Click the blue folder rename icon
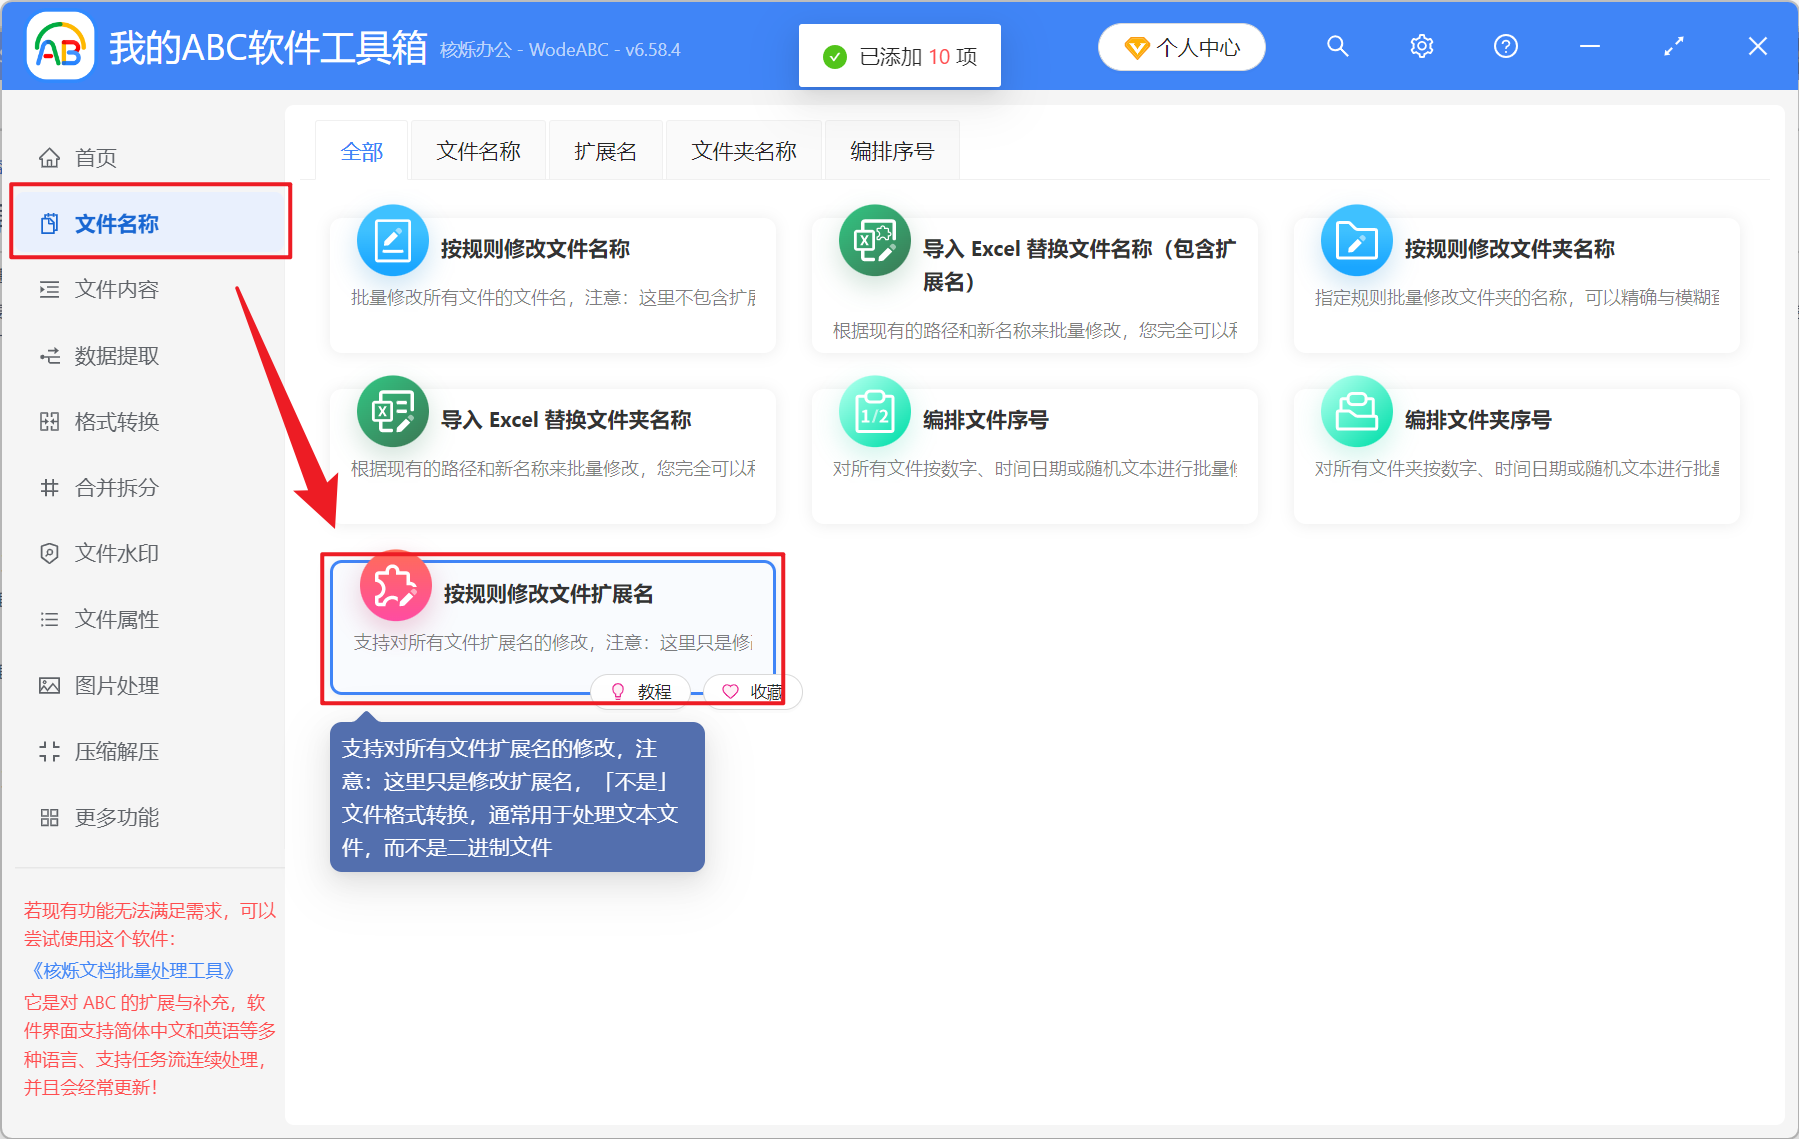 [1356, 241]
